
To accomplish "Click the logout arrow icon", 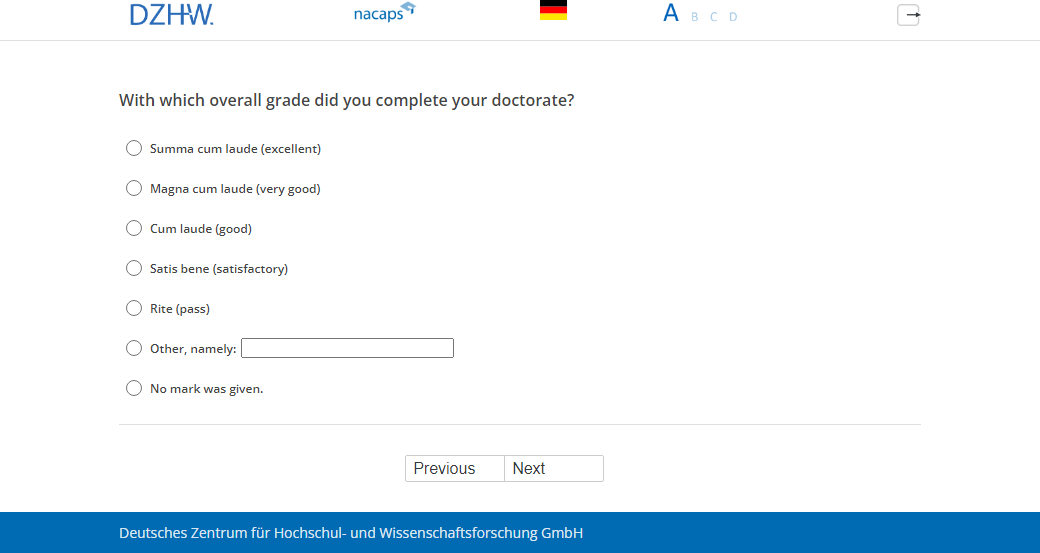I will coord(908,15).
